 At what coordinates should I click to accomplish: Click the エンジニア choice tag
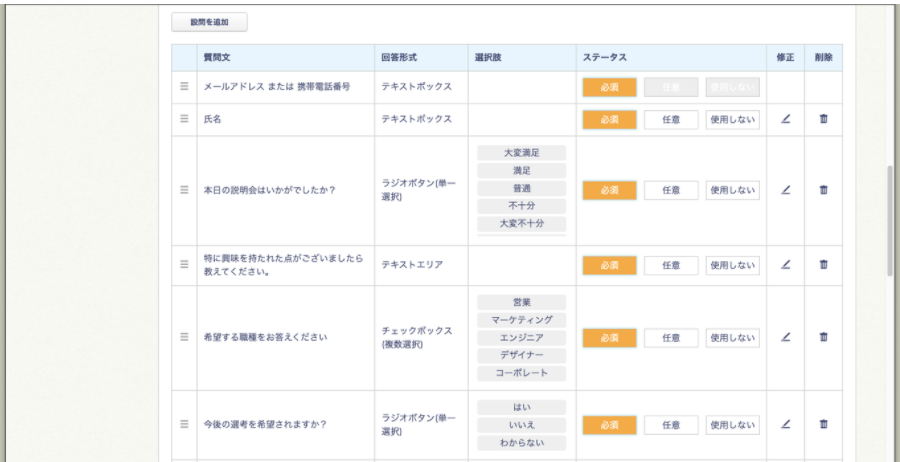pos(521,338)
